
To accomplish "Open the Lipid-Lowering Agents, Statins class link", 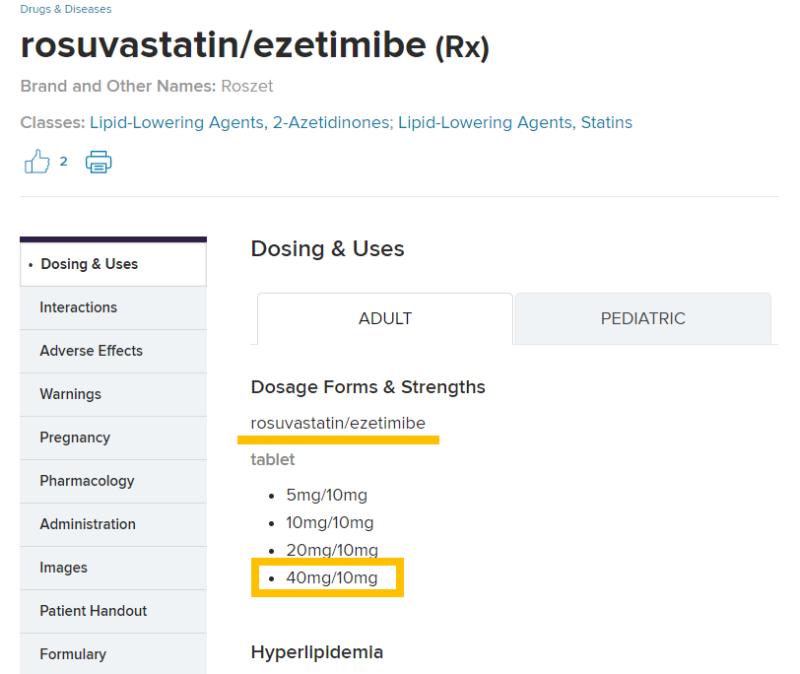I will (515, 123).
